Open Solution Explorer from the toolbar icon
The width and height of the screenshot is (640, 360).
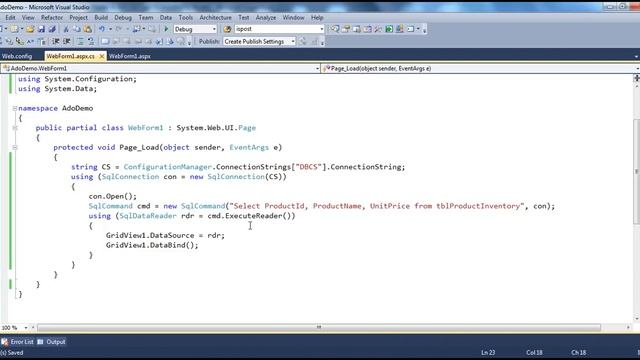tap(335, 29)
